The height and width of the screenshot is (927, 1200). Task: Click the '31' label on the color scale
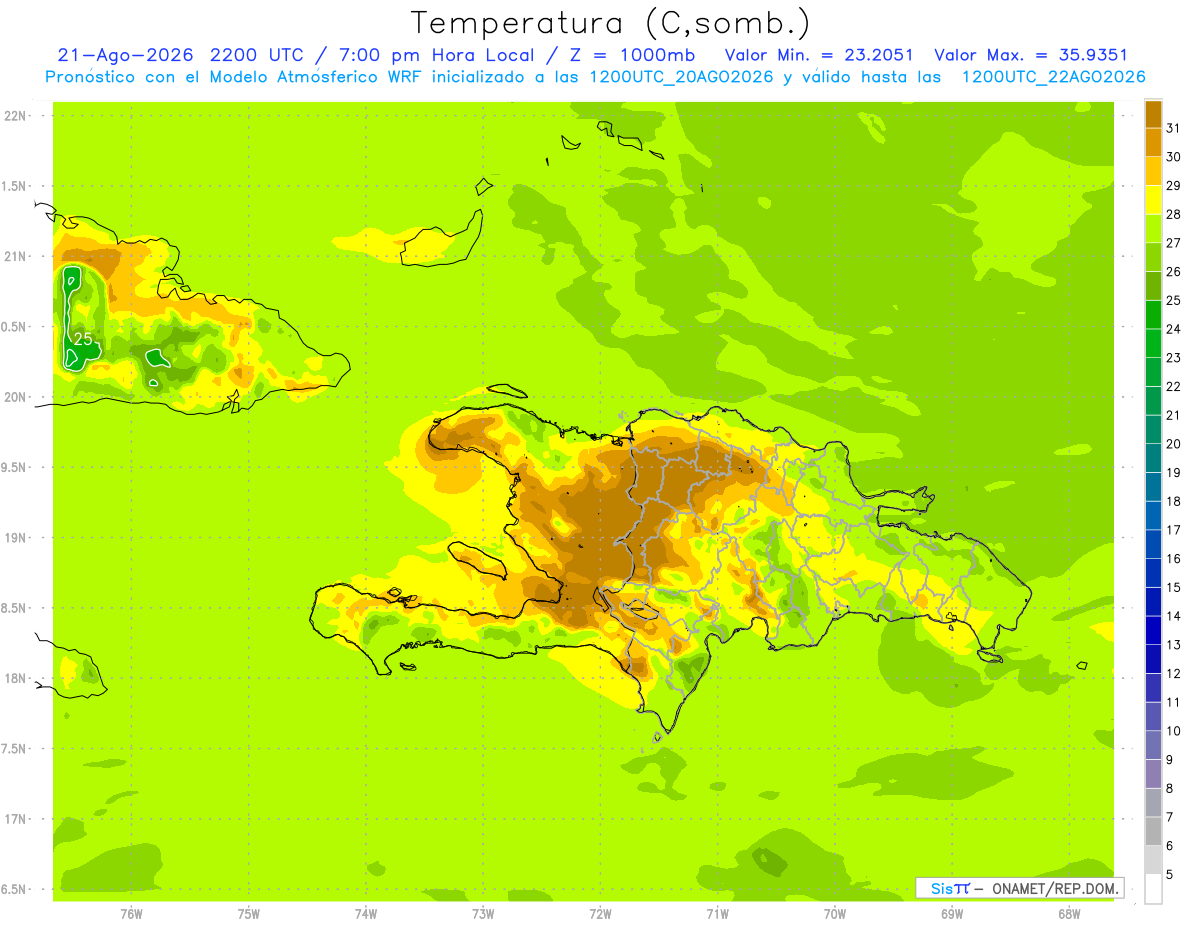click(x=1174, y=128)
